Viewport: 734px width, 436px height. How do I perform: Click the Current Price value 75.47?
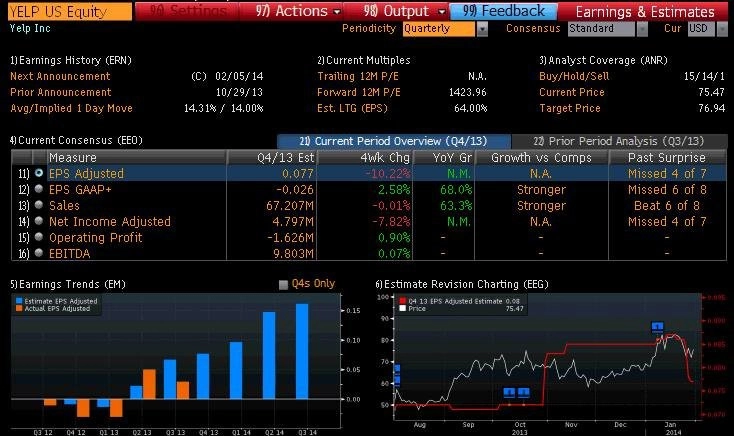(711, 92)
